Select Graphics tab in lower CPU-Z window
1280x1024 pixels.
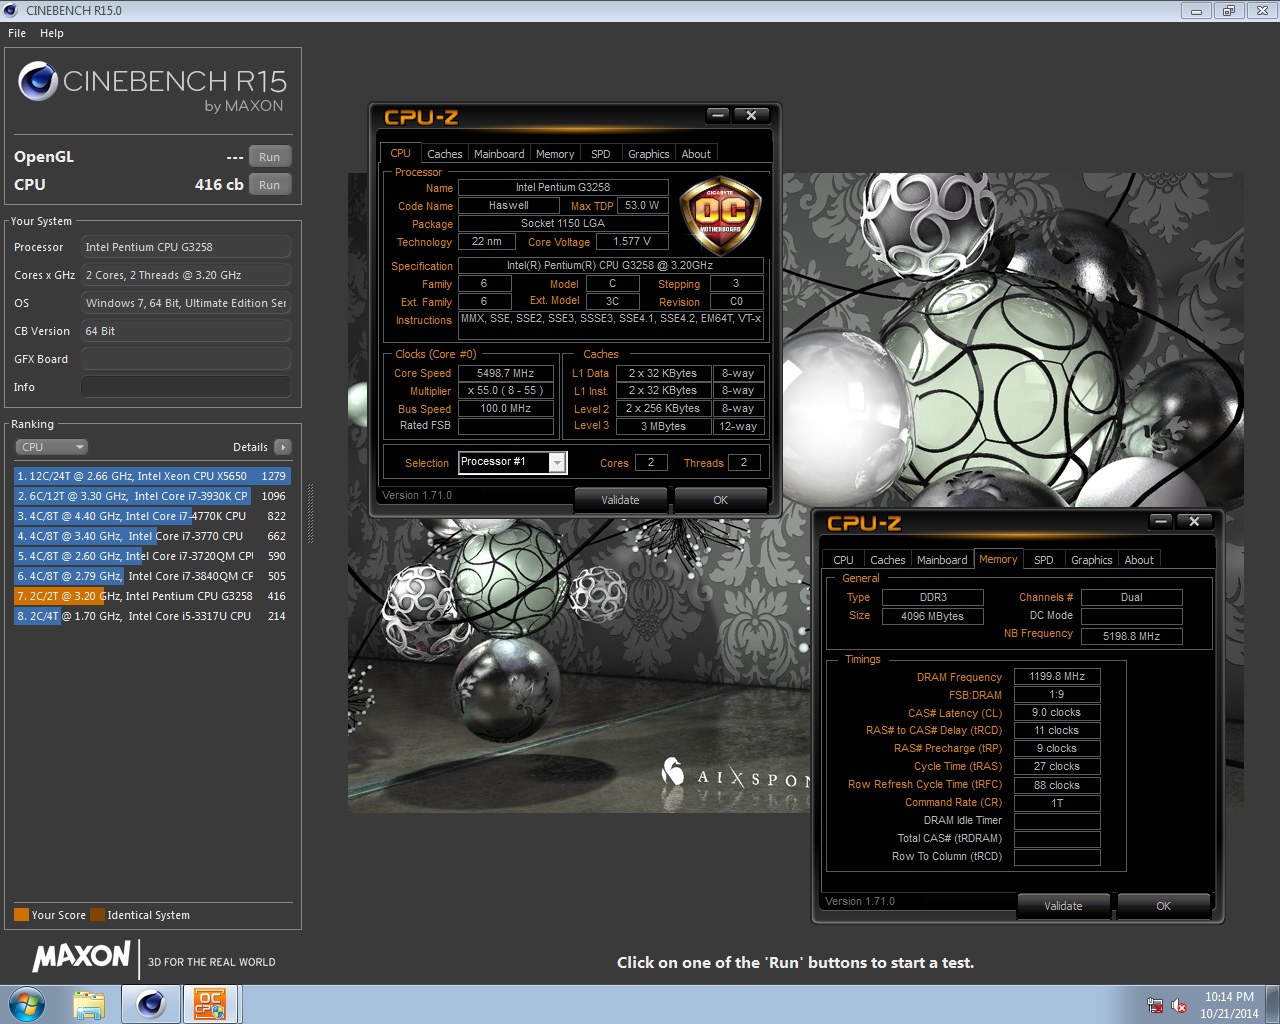coord(1091,560)
